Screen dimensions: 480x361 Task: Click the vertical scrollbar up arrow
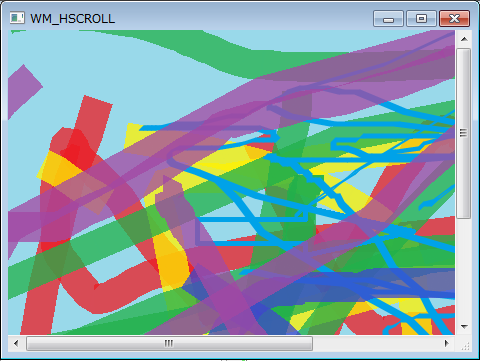(464, 39)
